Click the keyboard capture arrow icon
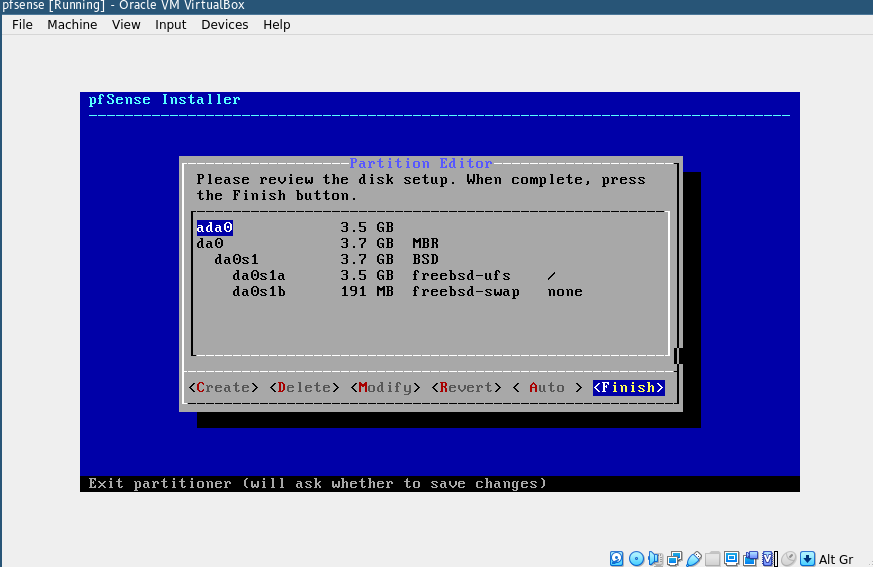This screenshot has height=567, width=873. pos(807,559)
